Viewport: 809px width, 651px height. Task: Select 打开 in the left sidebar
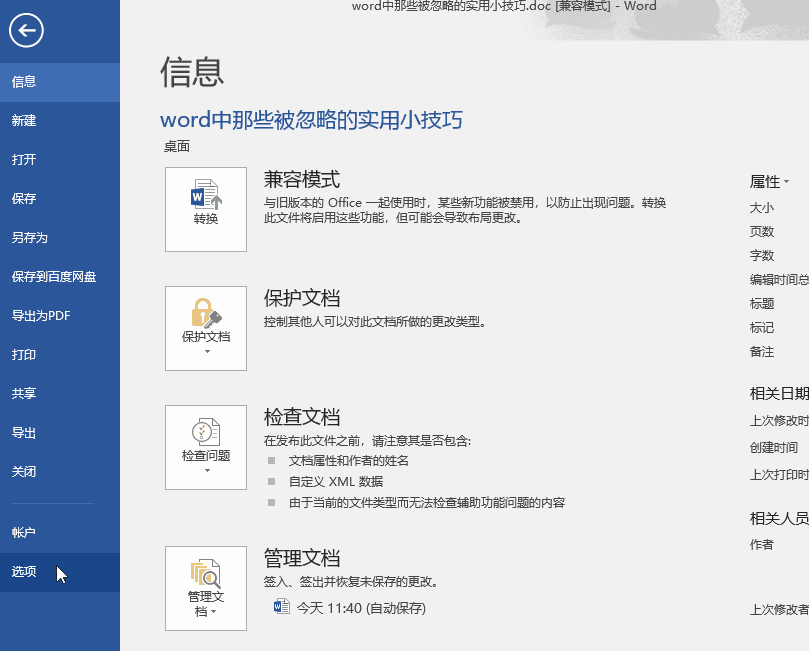pos(24,160)
